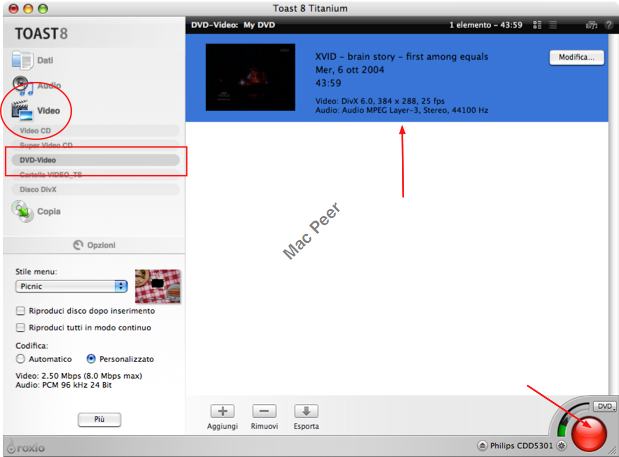Choose the Video CD format
The width and height of the screenshot is (619, 457).
[95, 131]
